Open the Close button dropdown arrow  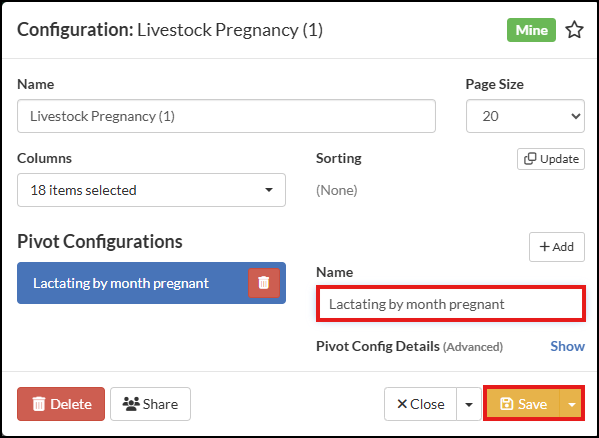point(469,404)
